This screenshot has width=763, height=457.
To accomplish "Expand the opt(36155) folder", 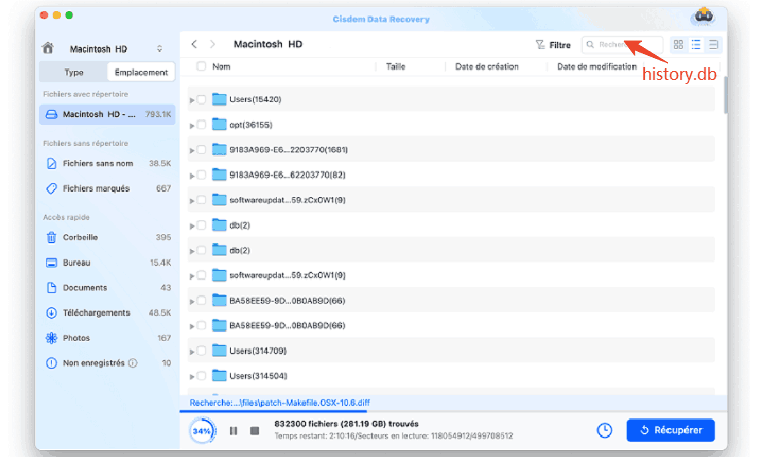I will (x=192, y=126).
